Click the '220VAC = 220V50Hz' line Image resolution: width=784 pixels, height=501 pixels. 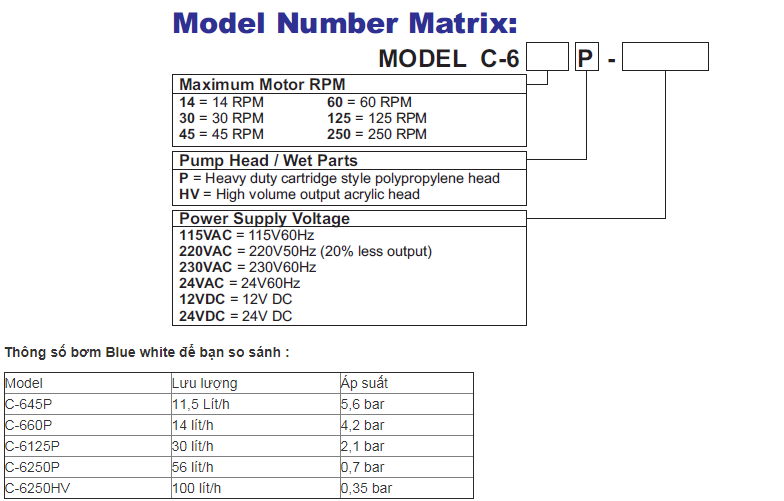[x=306, y=251]
